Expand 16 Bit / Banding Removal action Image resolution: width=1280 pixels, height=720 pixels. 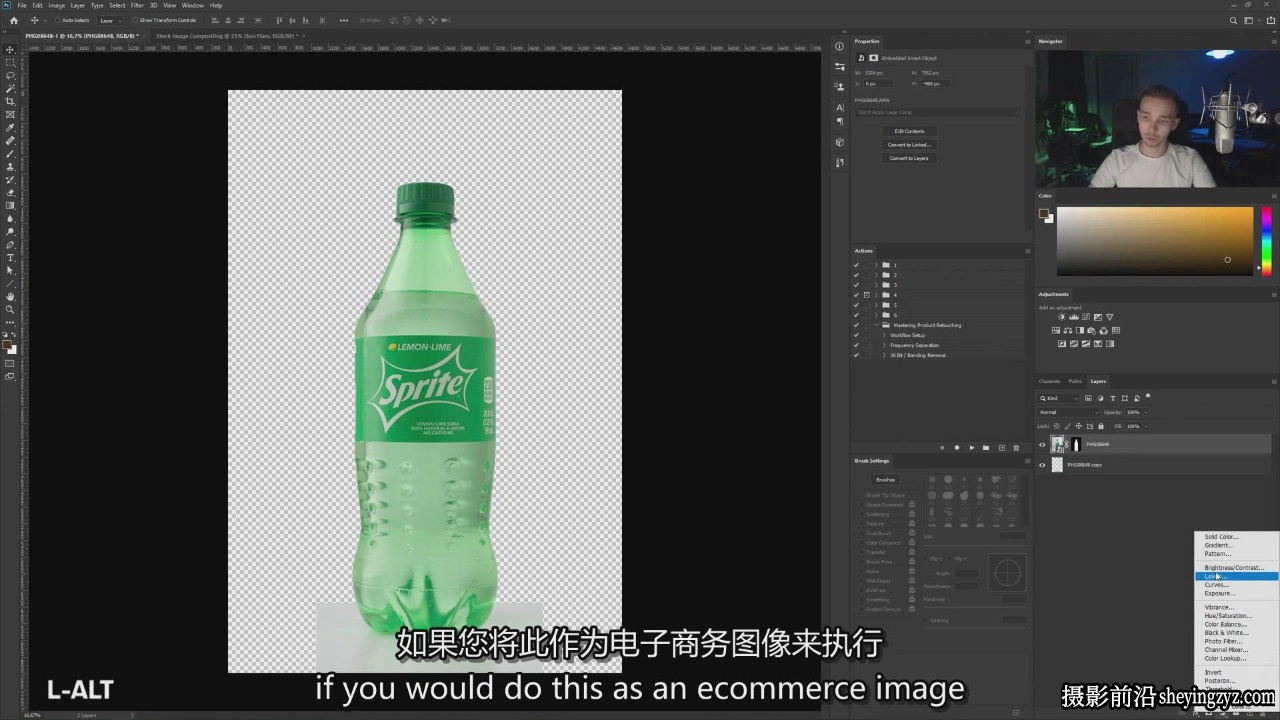point(884,355)
